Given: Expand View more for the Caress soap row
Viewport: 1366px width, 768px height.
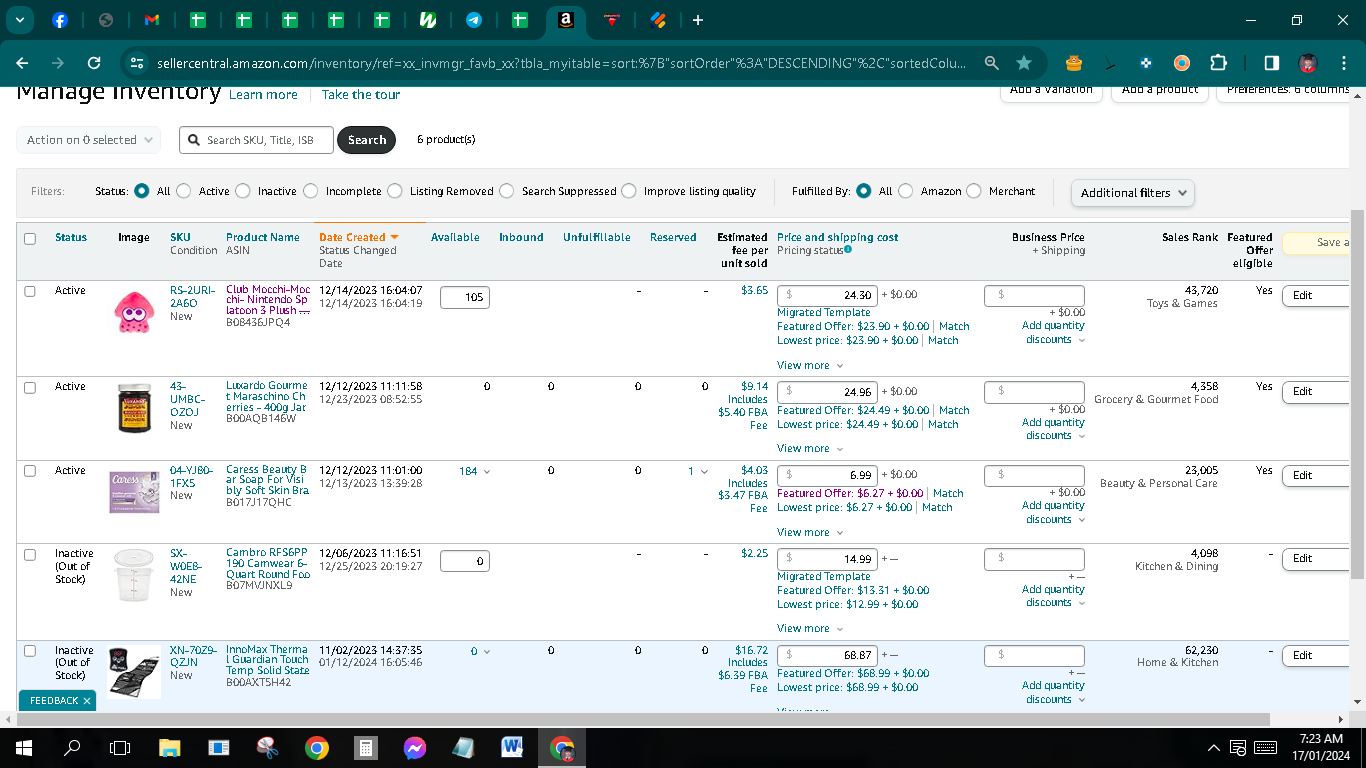Looking at the screenshot, I should click(x=810, y=533).
